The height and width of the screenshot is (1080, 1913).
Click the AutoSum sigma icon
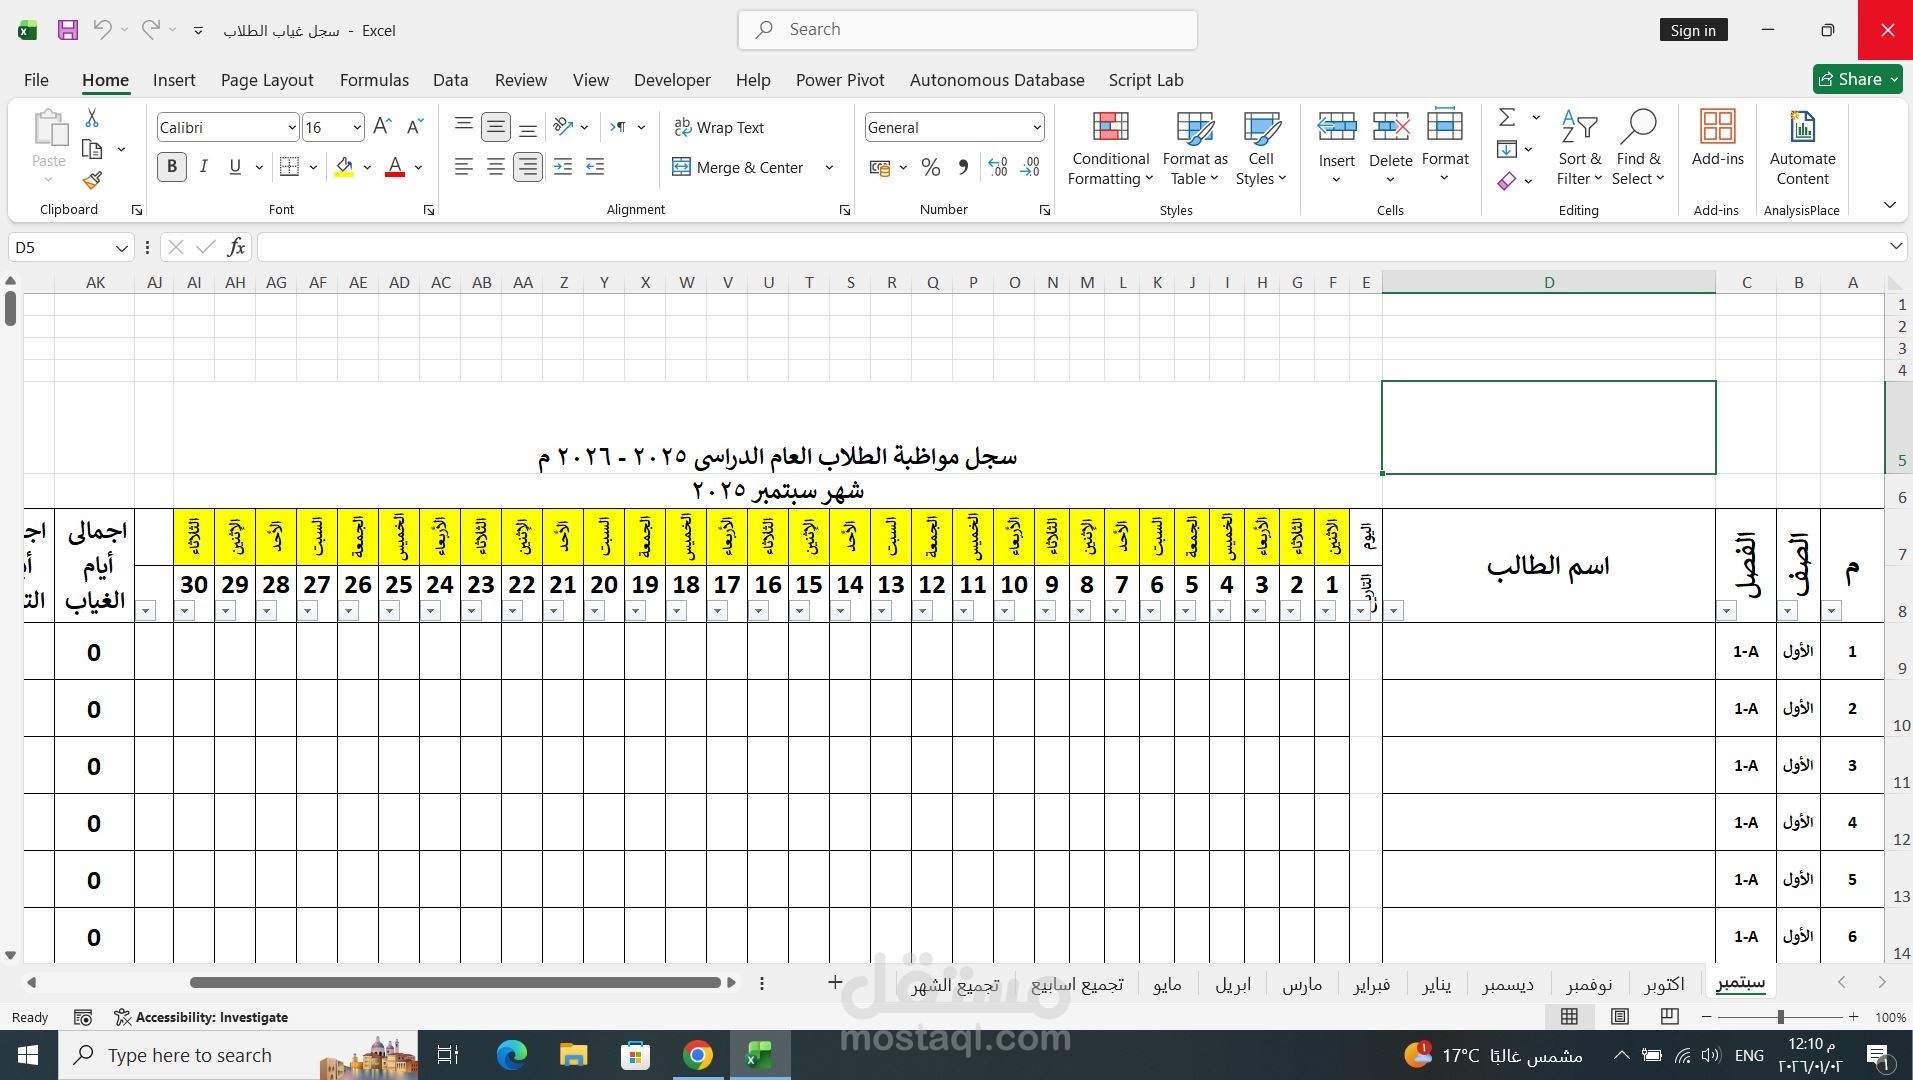coord(1507,117)
